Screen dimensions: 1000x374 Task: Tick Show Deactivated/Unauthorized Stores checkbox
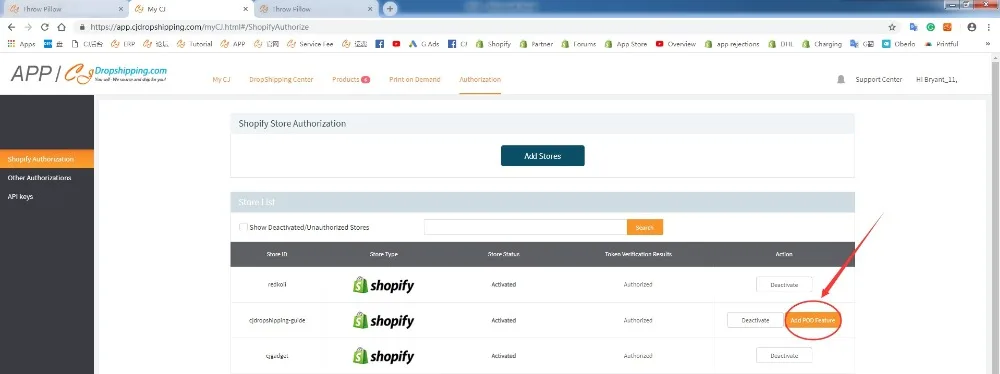243,227
